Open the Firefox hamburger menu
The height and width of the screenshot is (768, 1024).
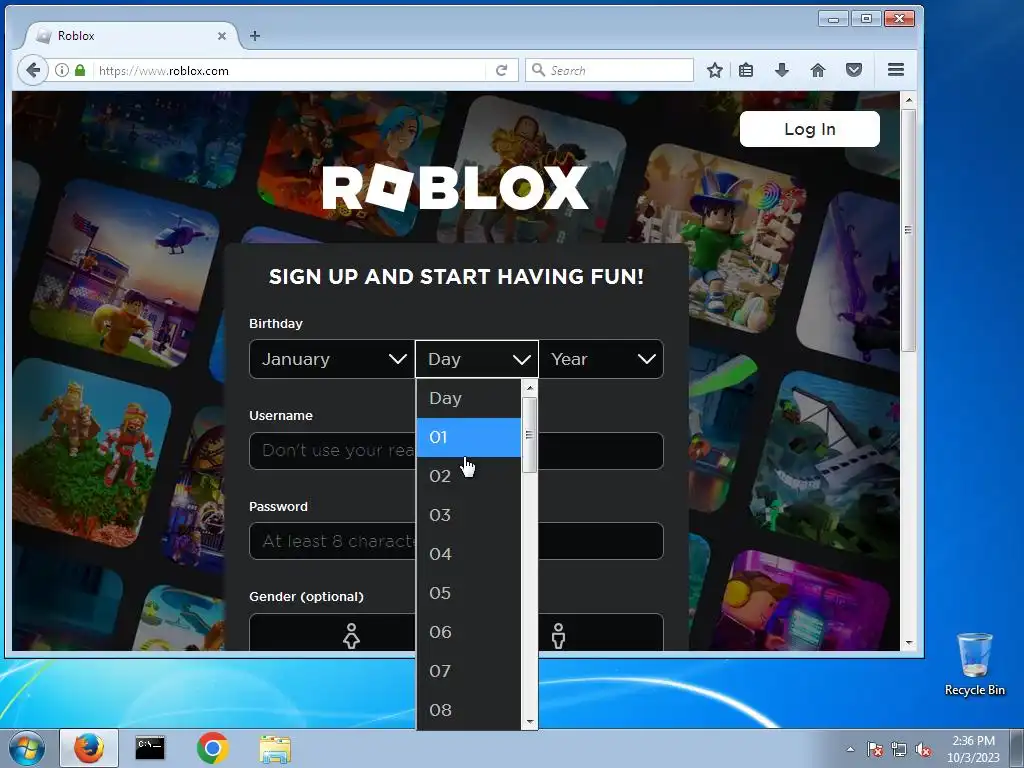point(896,70)
